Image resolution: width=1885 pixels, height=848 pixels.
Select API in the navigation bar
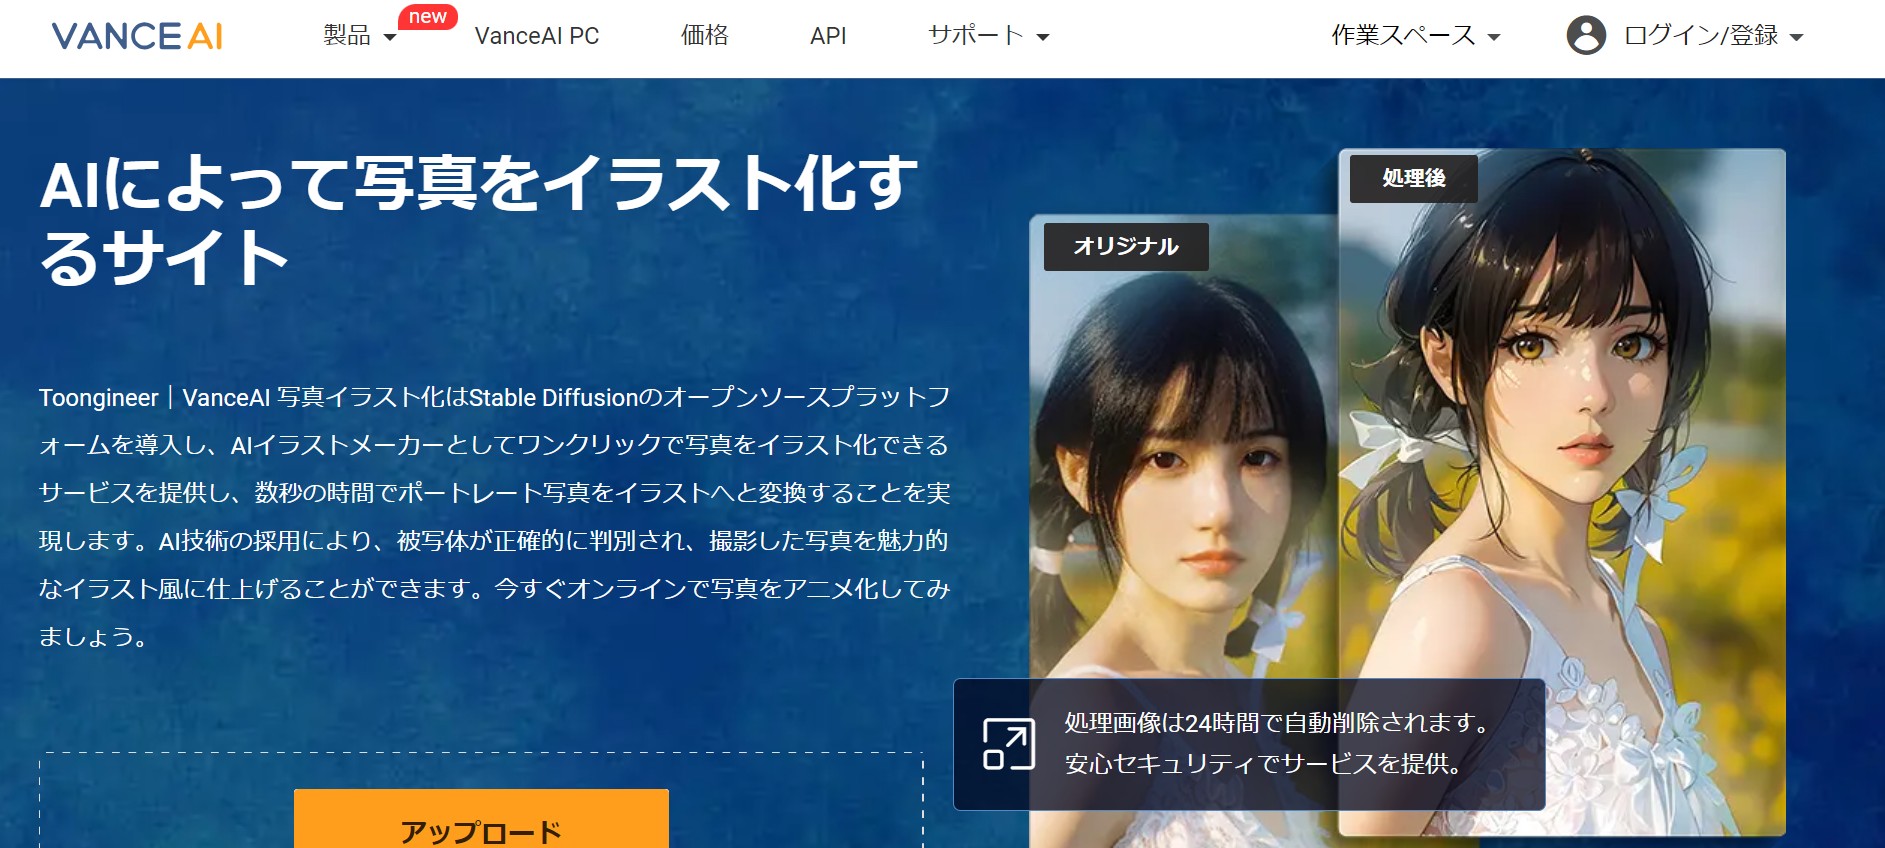click(828, 36)
